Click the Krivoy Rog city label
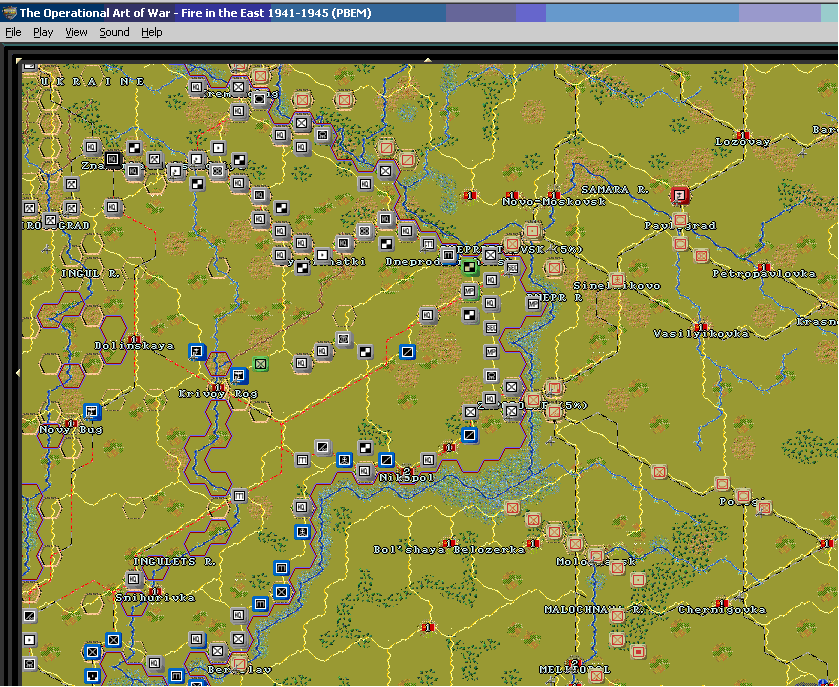Screen dimensions: 839x687 pos(218,394)
